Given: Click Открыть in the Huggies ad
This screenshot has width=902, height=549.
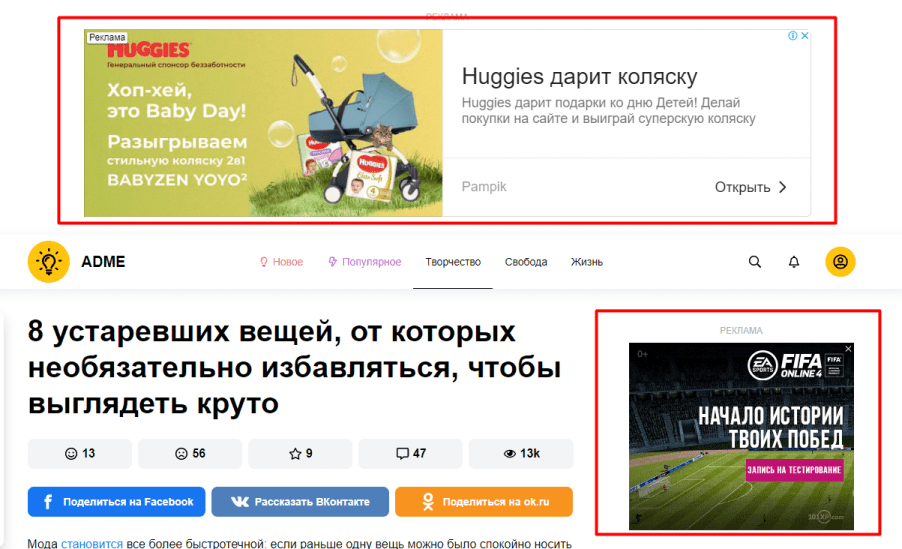Looking at the screenshot, I should tap(751, 187).
